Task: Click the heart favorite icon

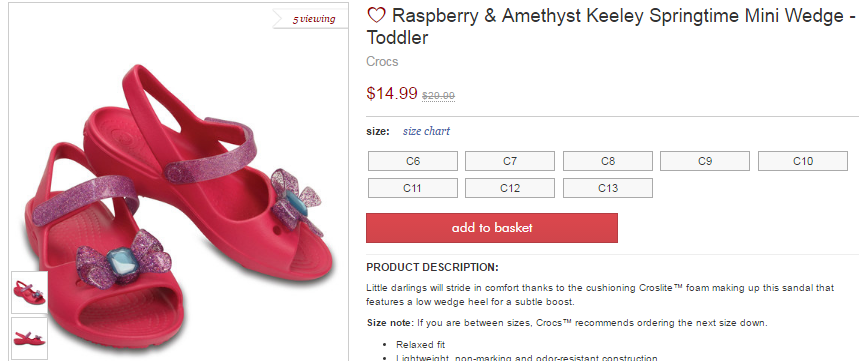Action: tap(376, 15)
